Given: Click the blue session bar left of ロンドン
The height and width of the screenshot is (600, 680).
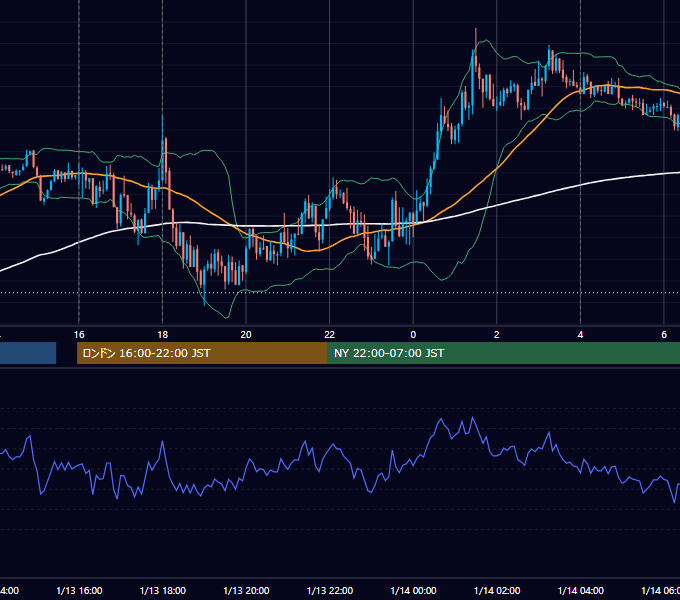Looking at the screenshot, I should click(x=28, y=353).
